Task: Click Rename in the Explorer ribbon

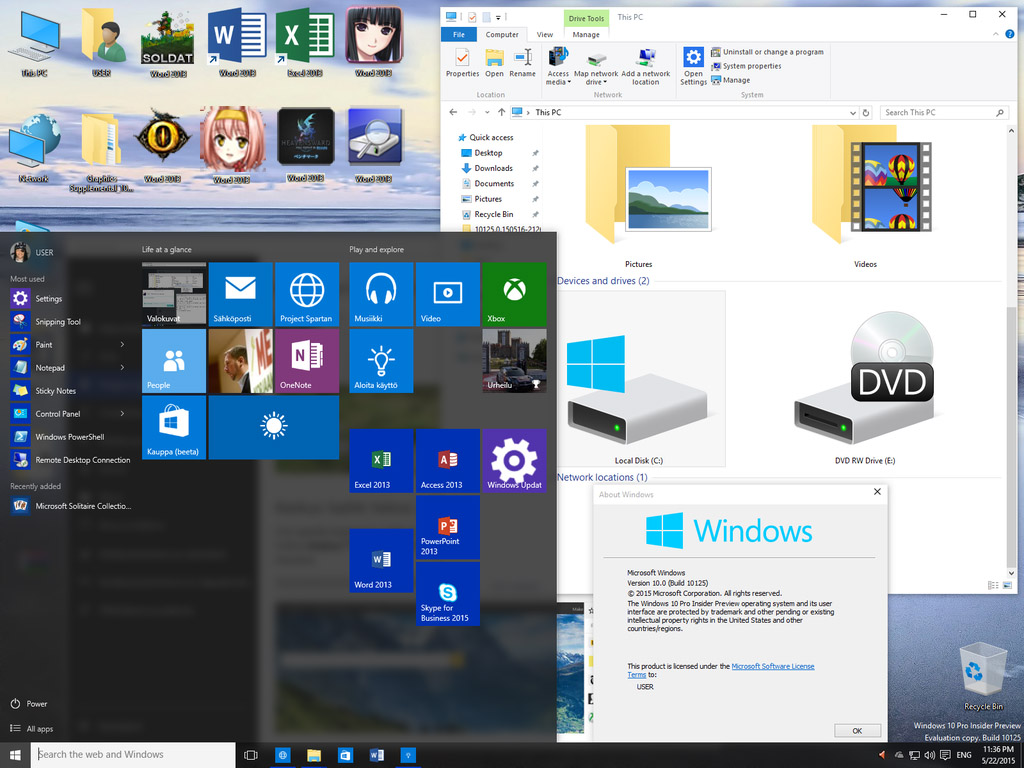Action: [x=522, y=64]
